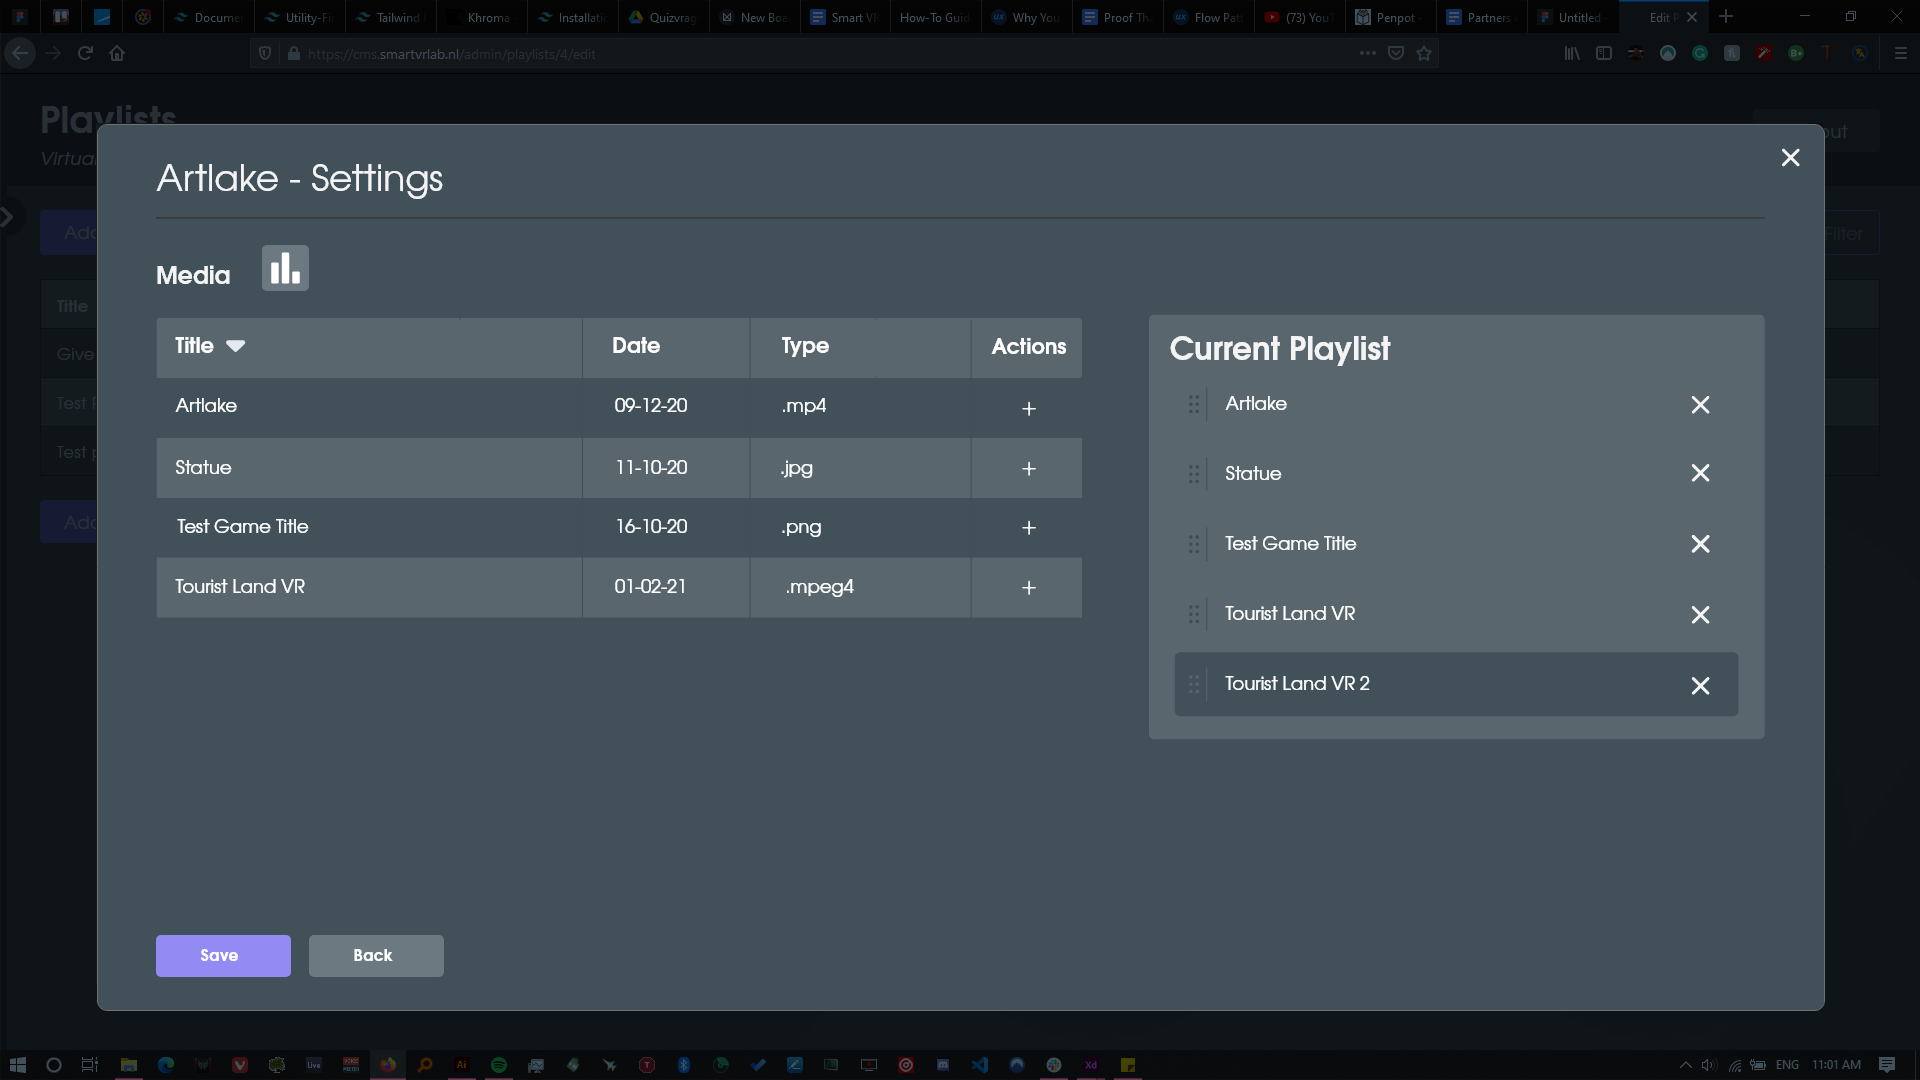1920x1080 pixels.
Task: Click drag handle beside Tourist Land VR 2
Action: point(1194,684)
